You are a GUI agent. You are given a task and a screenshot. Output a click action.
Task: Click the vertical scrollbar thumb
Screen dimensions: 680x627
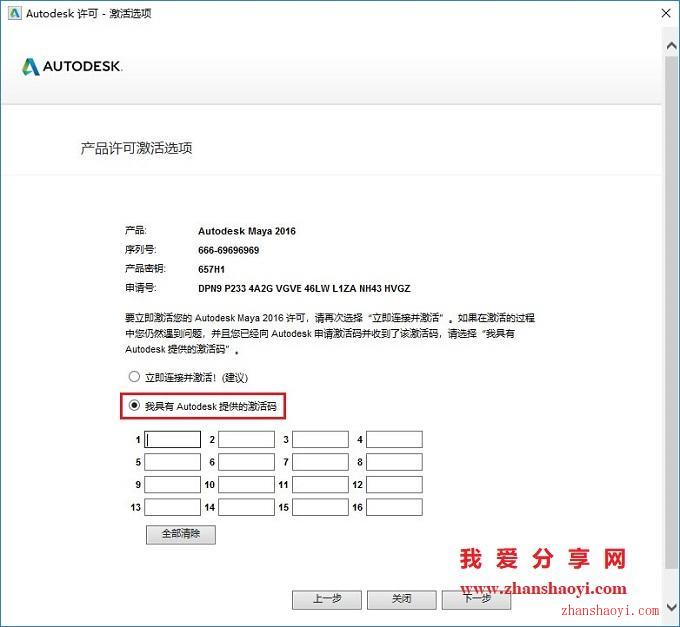tap(671, 312)
